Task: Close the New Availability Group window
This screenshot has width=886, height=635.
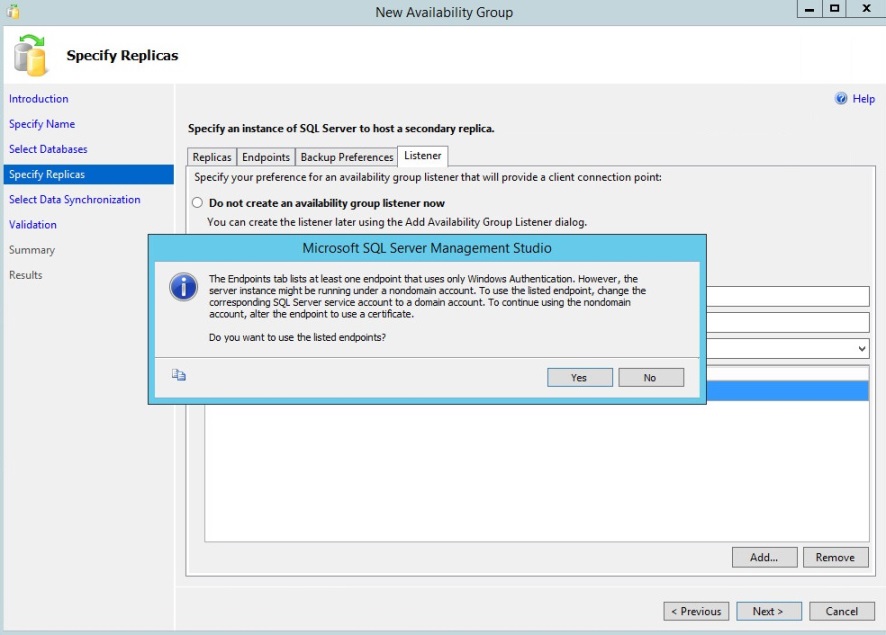Action: tap(866, 9)
